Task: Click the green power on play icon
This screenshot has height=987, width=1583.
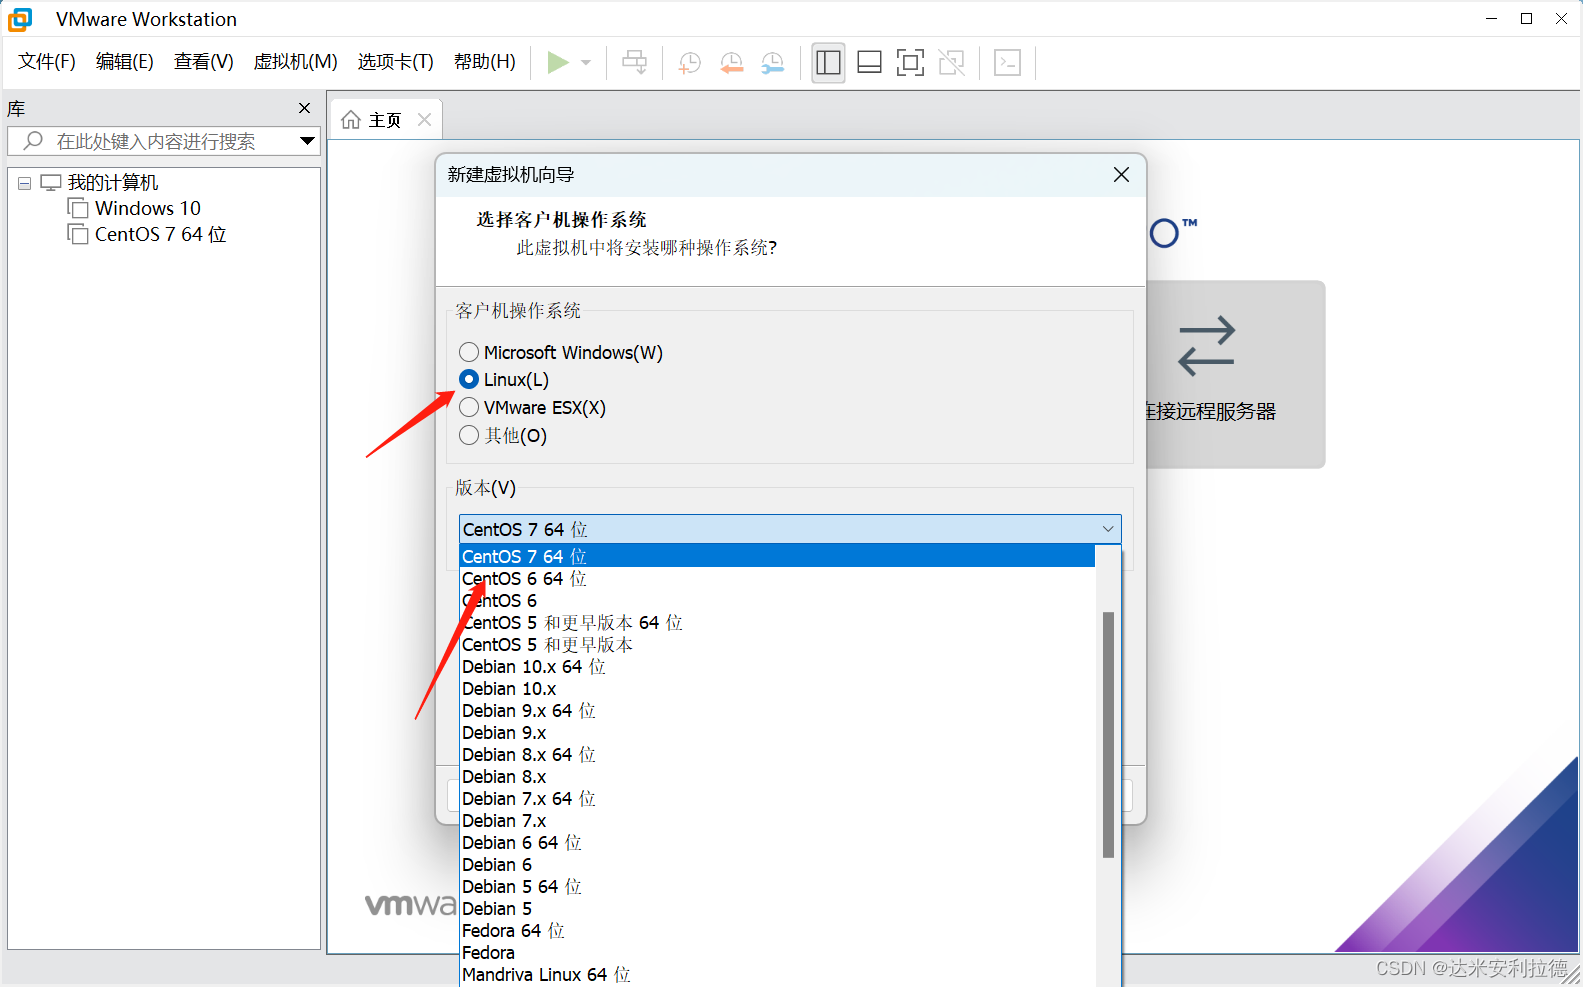Action: tap(558, 62)
